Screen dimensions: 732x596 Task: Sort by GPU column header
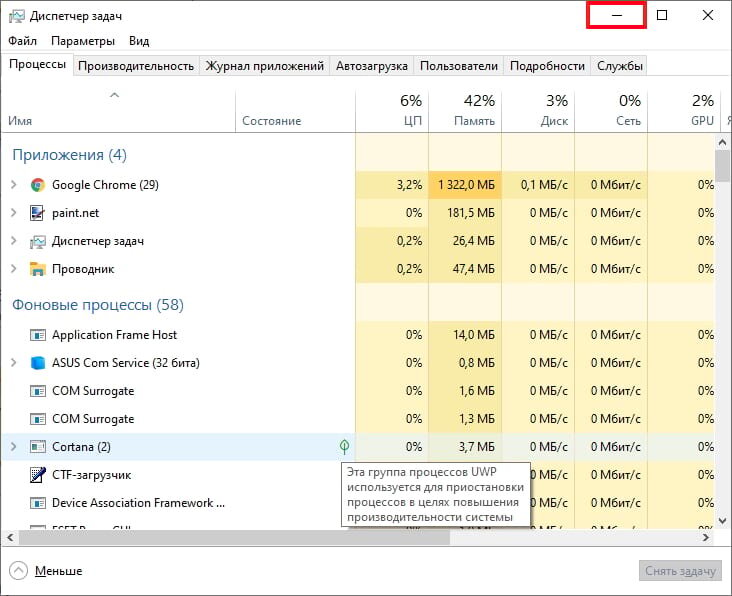[x=684, y=112]
